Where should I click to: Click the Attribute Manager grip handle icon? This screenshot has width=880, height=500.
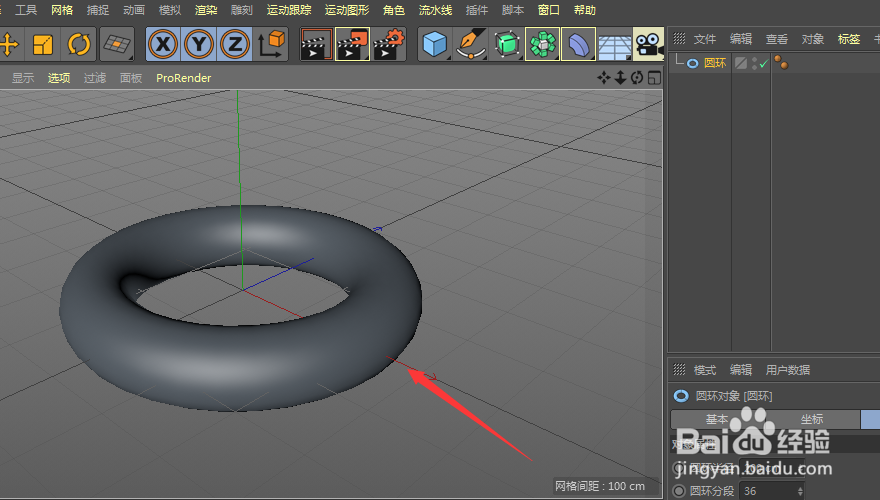click(679, 369)
